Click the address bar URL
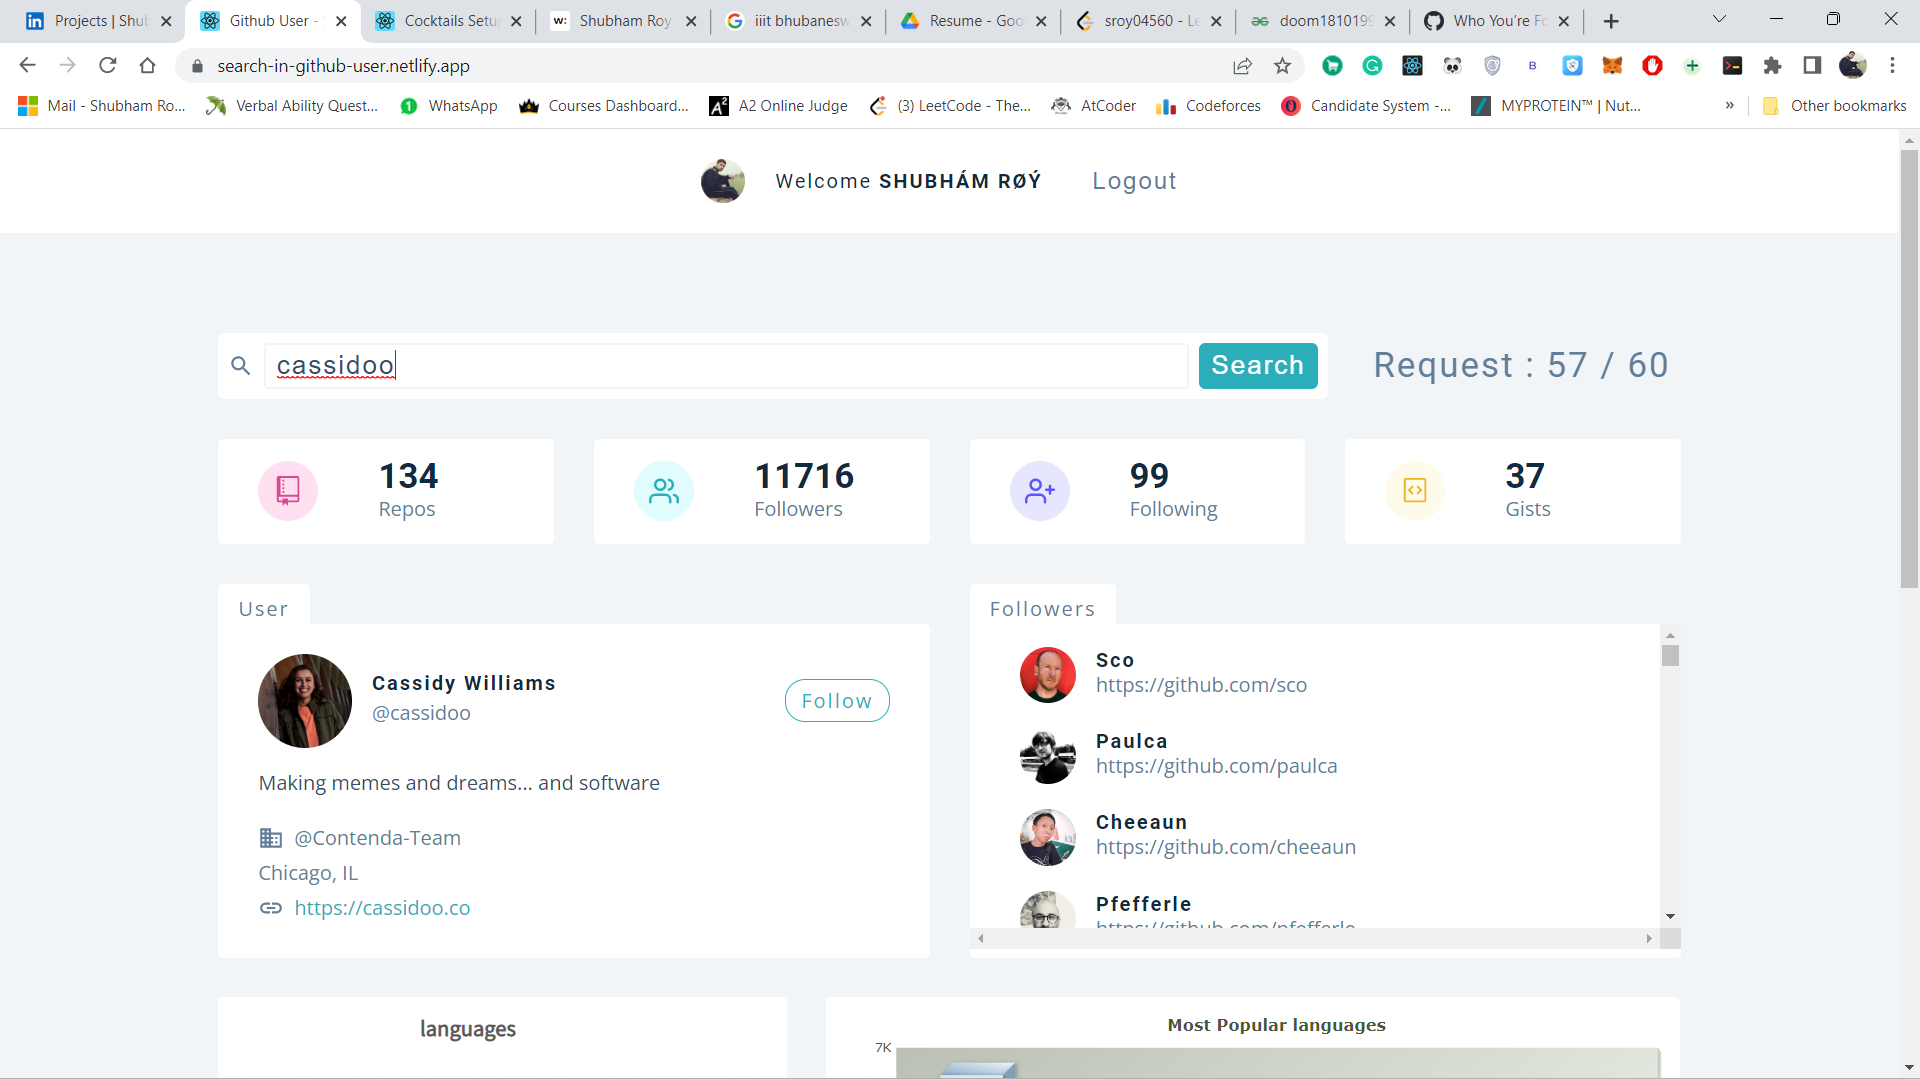This screenshot has height=1080, width=1920. pos(343,66)
